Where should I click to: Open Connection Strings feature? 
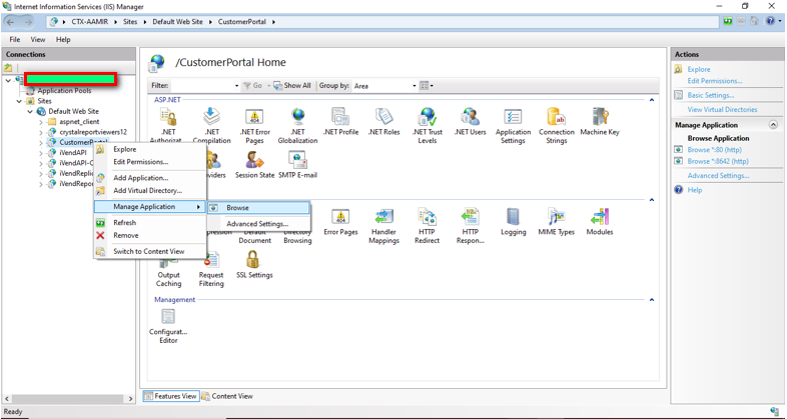pos(556,126)
